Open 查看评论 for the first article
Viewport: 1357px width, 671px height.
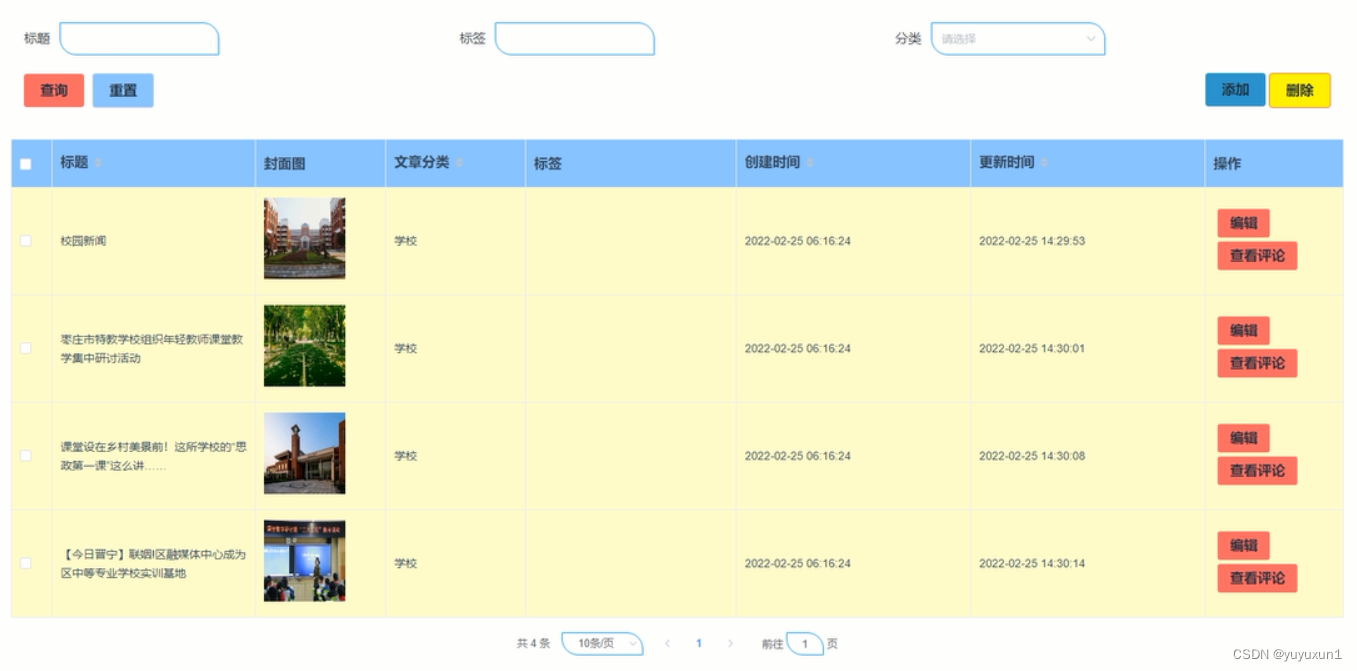(x=1256, y=256)
